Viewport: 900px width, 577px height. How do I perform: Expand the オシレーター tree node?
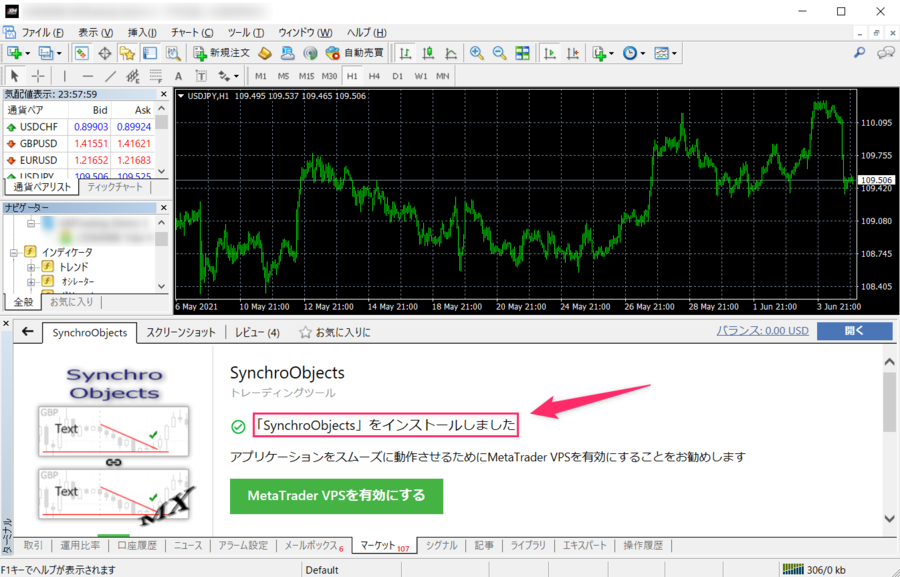tap(31, 282)
